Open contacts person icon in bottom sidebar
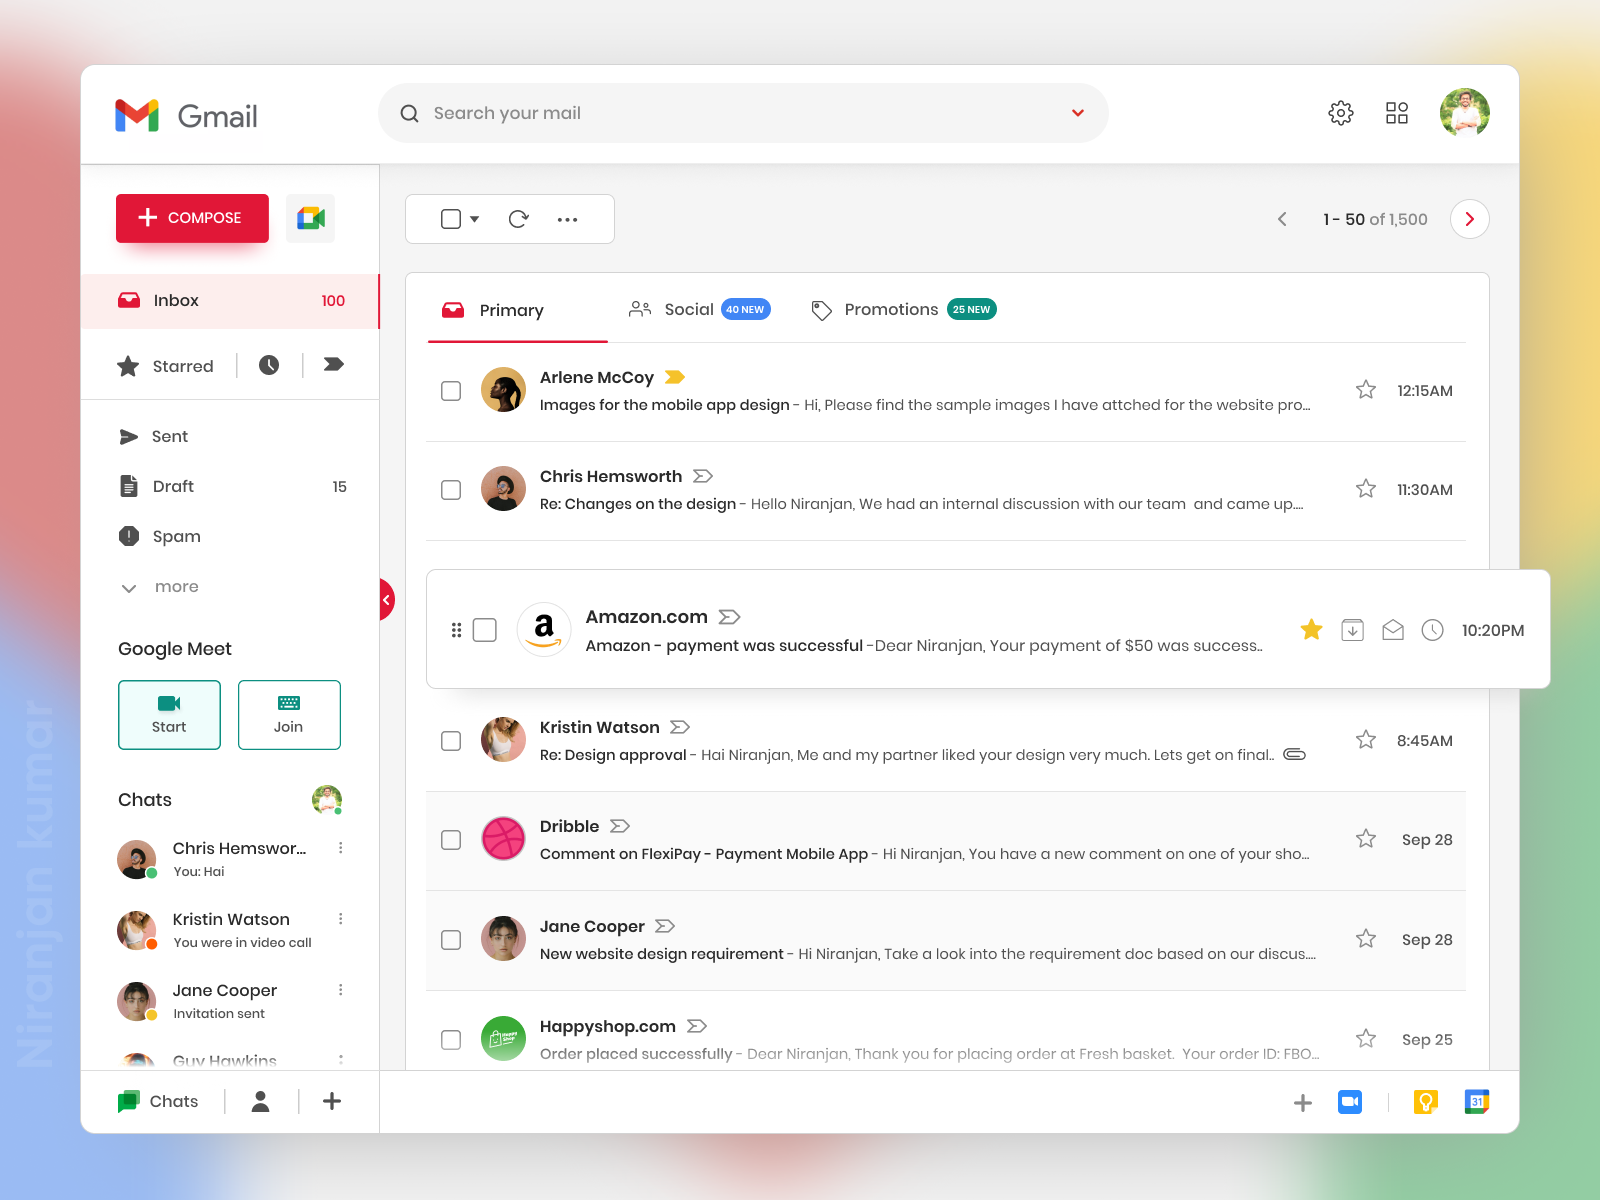Screen dimensions: 1600x1200 261,1101
